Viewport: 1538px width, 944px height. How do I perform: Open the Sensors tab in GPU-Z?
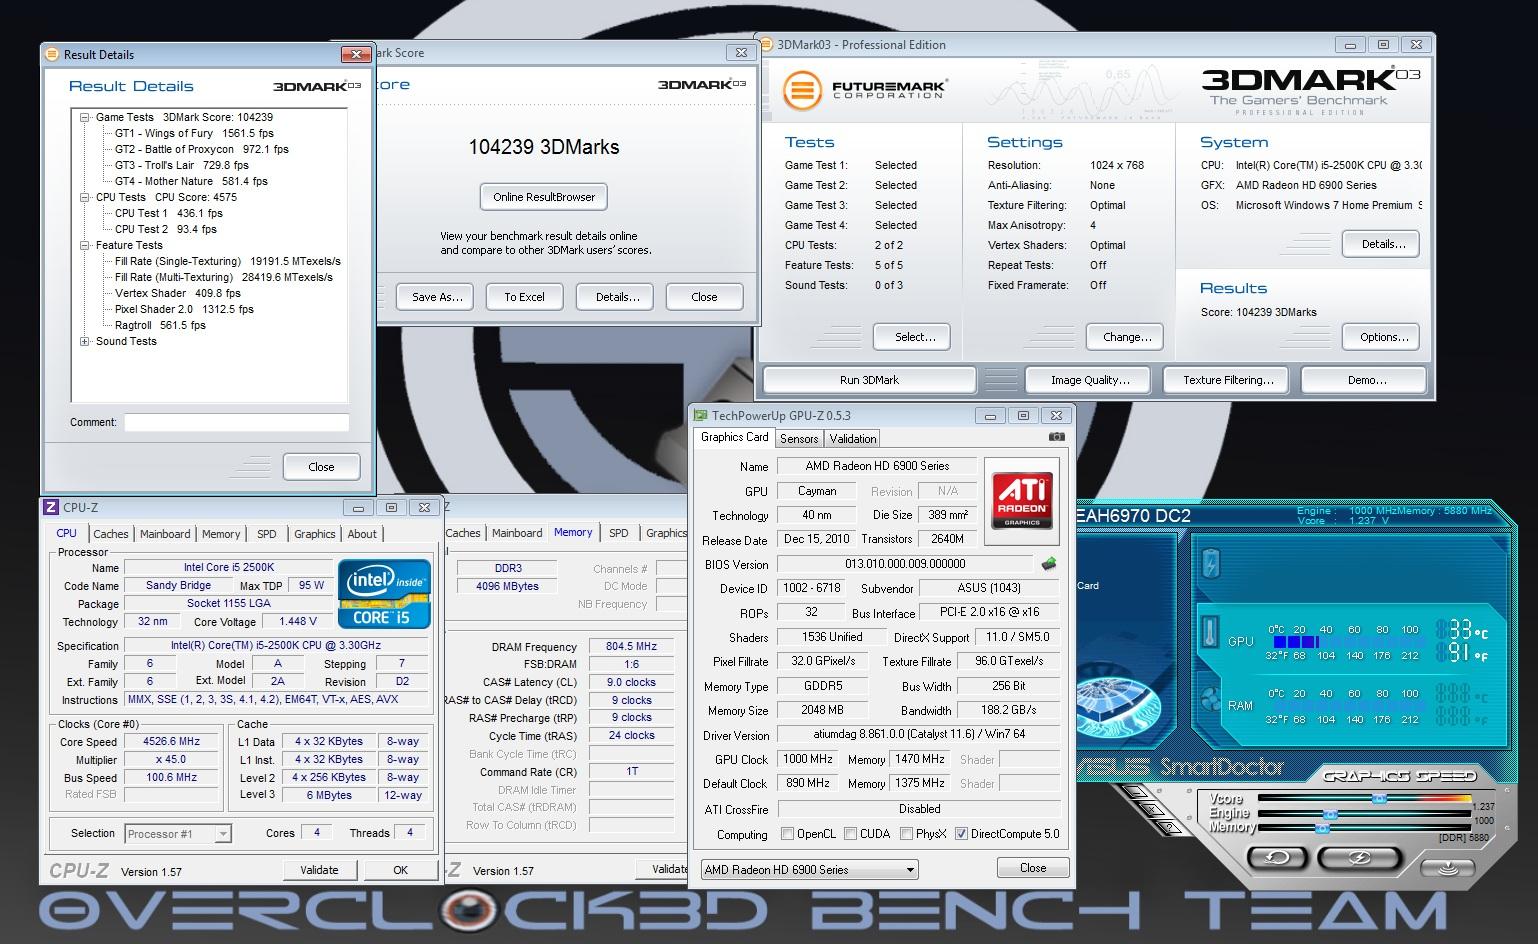coord(799,438)
